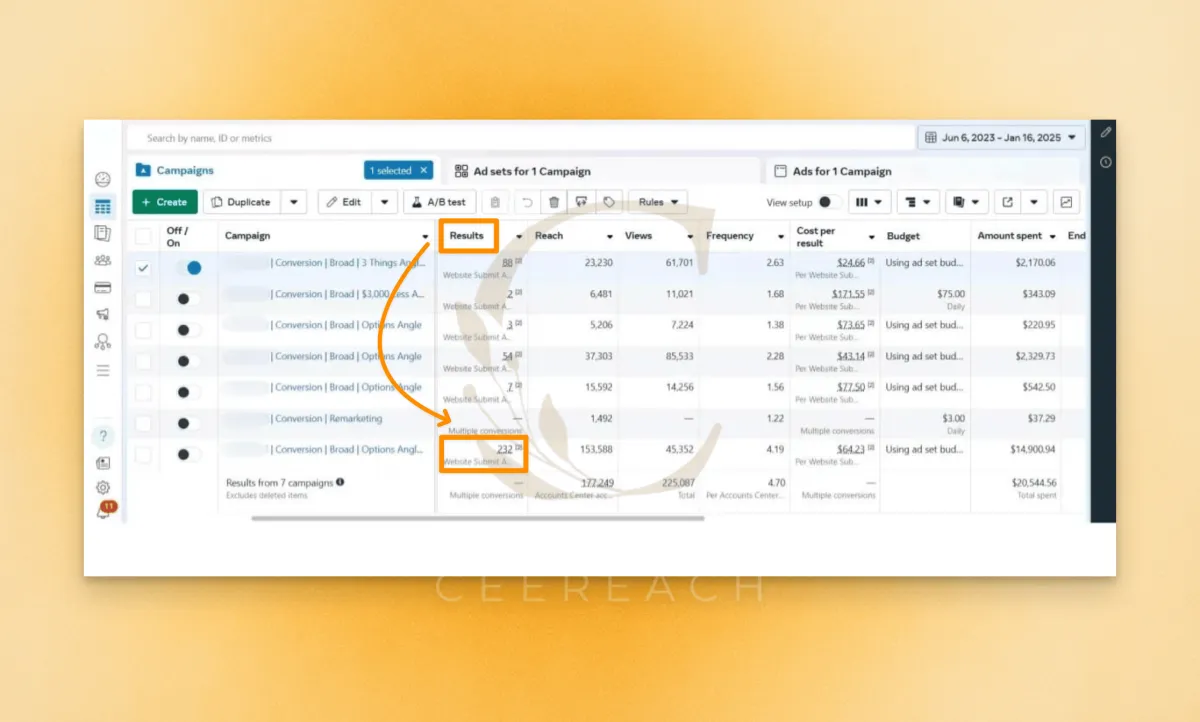Image resolution: width=1200 pixels, height=722 pixels.
Task: Tick the select-all checkbox in header row
Action: point(143,236)
